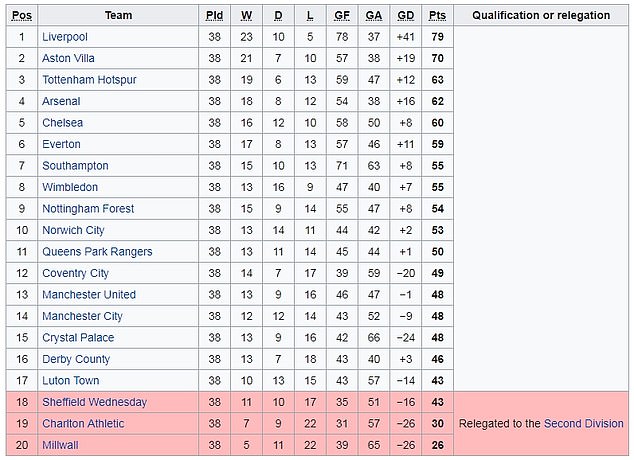Image resolution: width=634 pixels, height=460 pixels.
Task: Open the Second Division link
Action: pyautogui.click(x=583, y=423)
